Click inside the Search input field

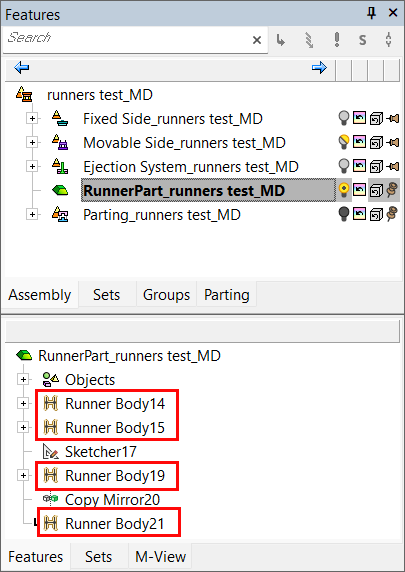128,38
